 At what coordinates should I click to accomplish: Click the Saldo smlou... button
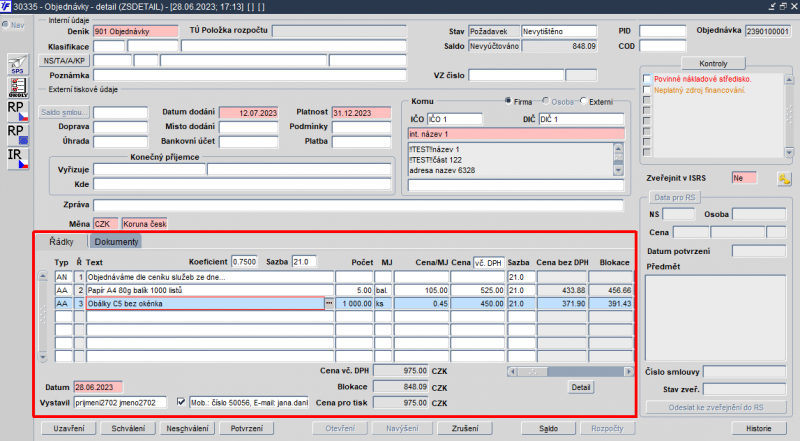pos(64,112)
